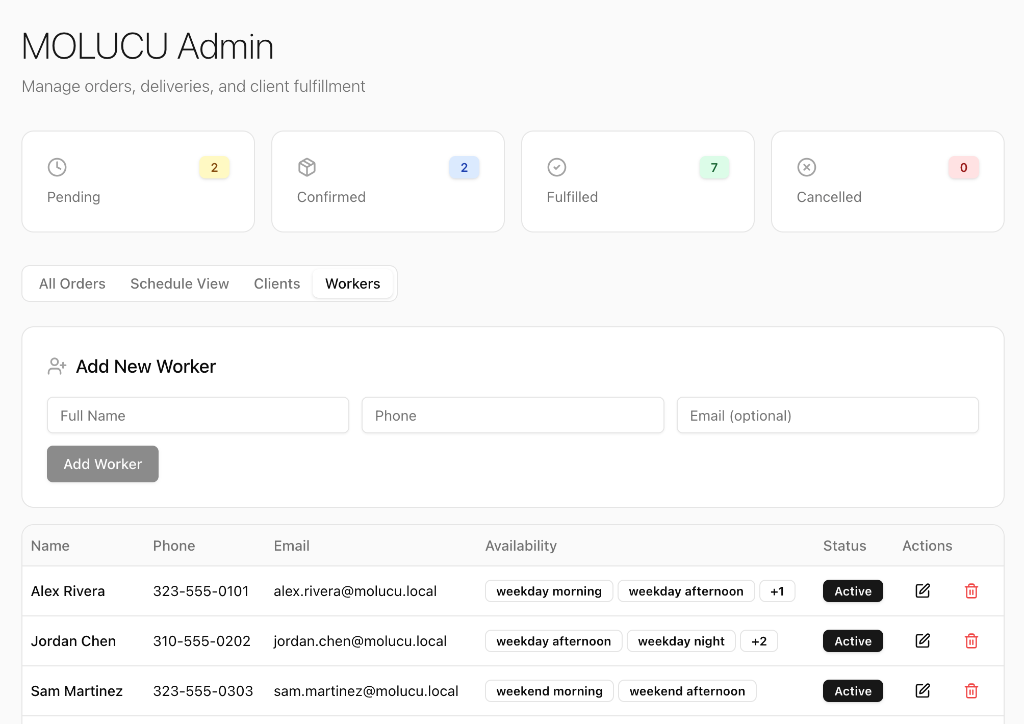Delete Alex Rivera with the trash icon
Screen dimensions: 1024x724
pyautogui.click(x=971, y=591)
